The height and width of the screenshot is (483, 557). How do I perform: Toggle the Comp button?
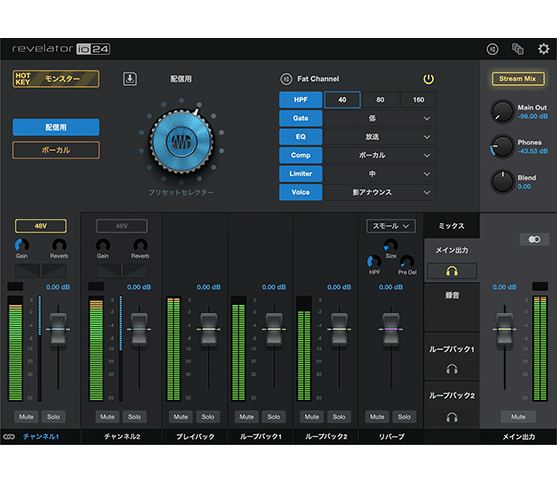301,155
